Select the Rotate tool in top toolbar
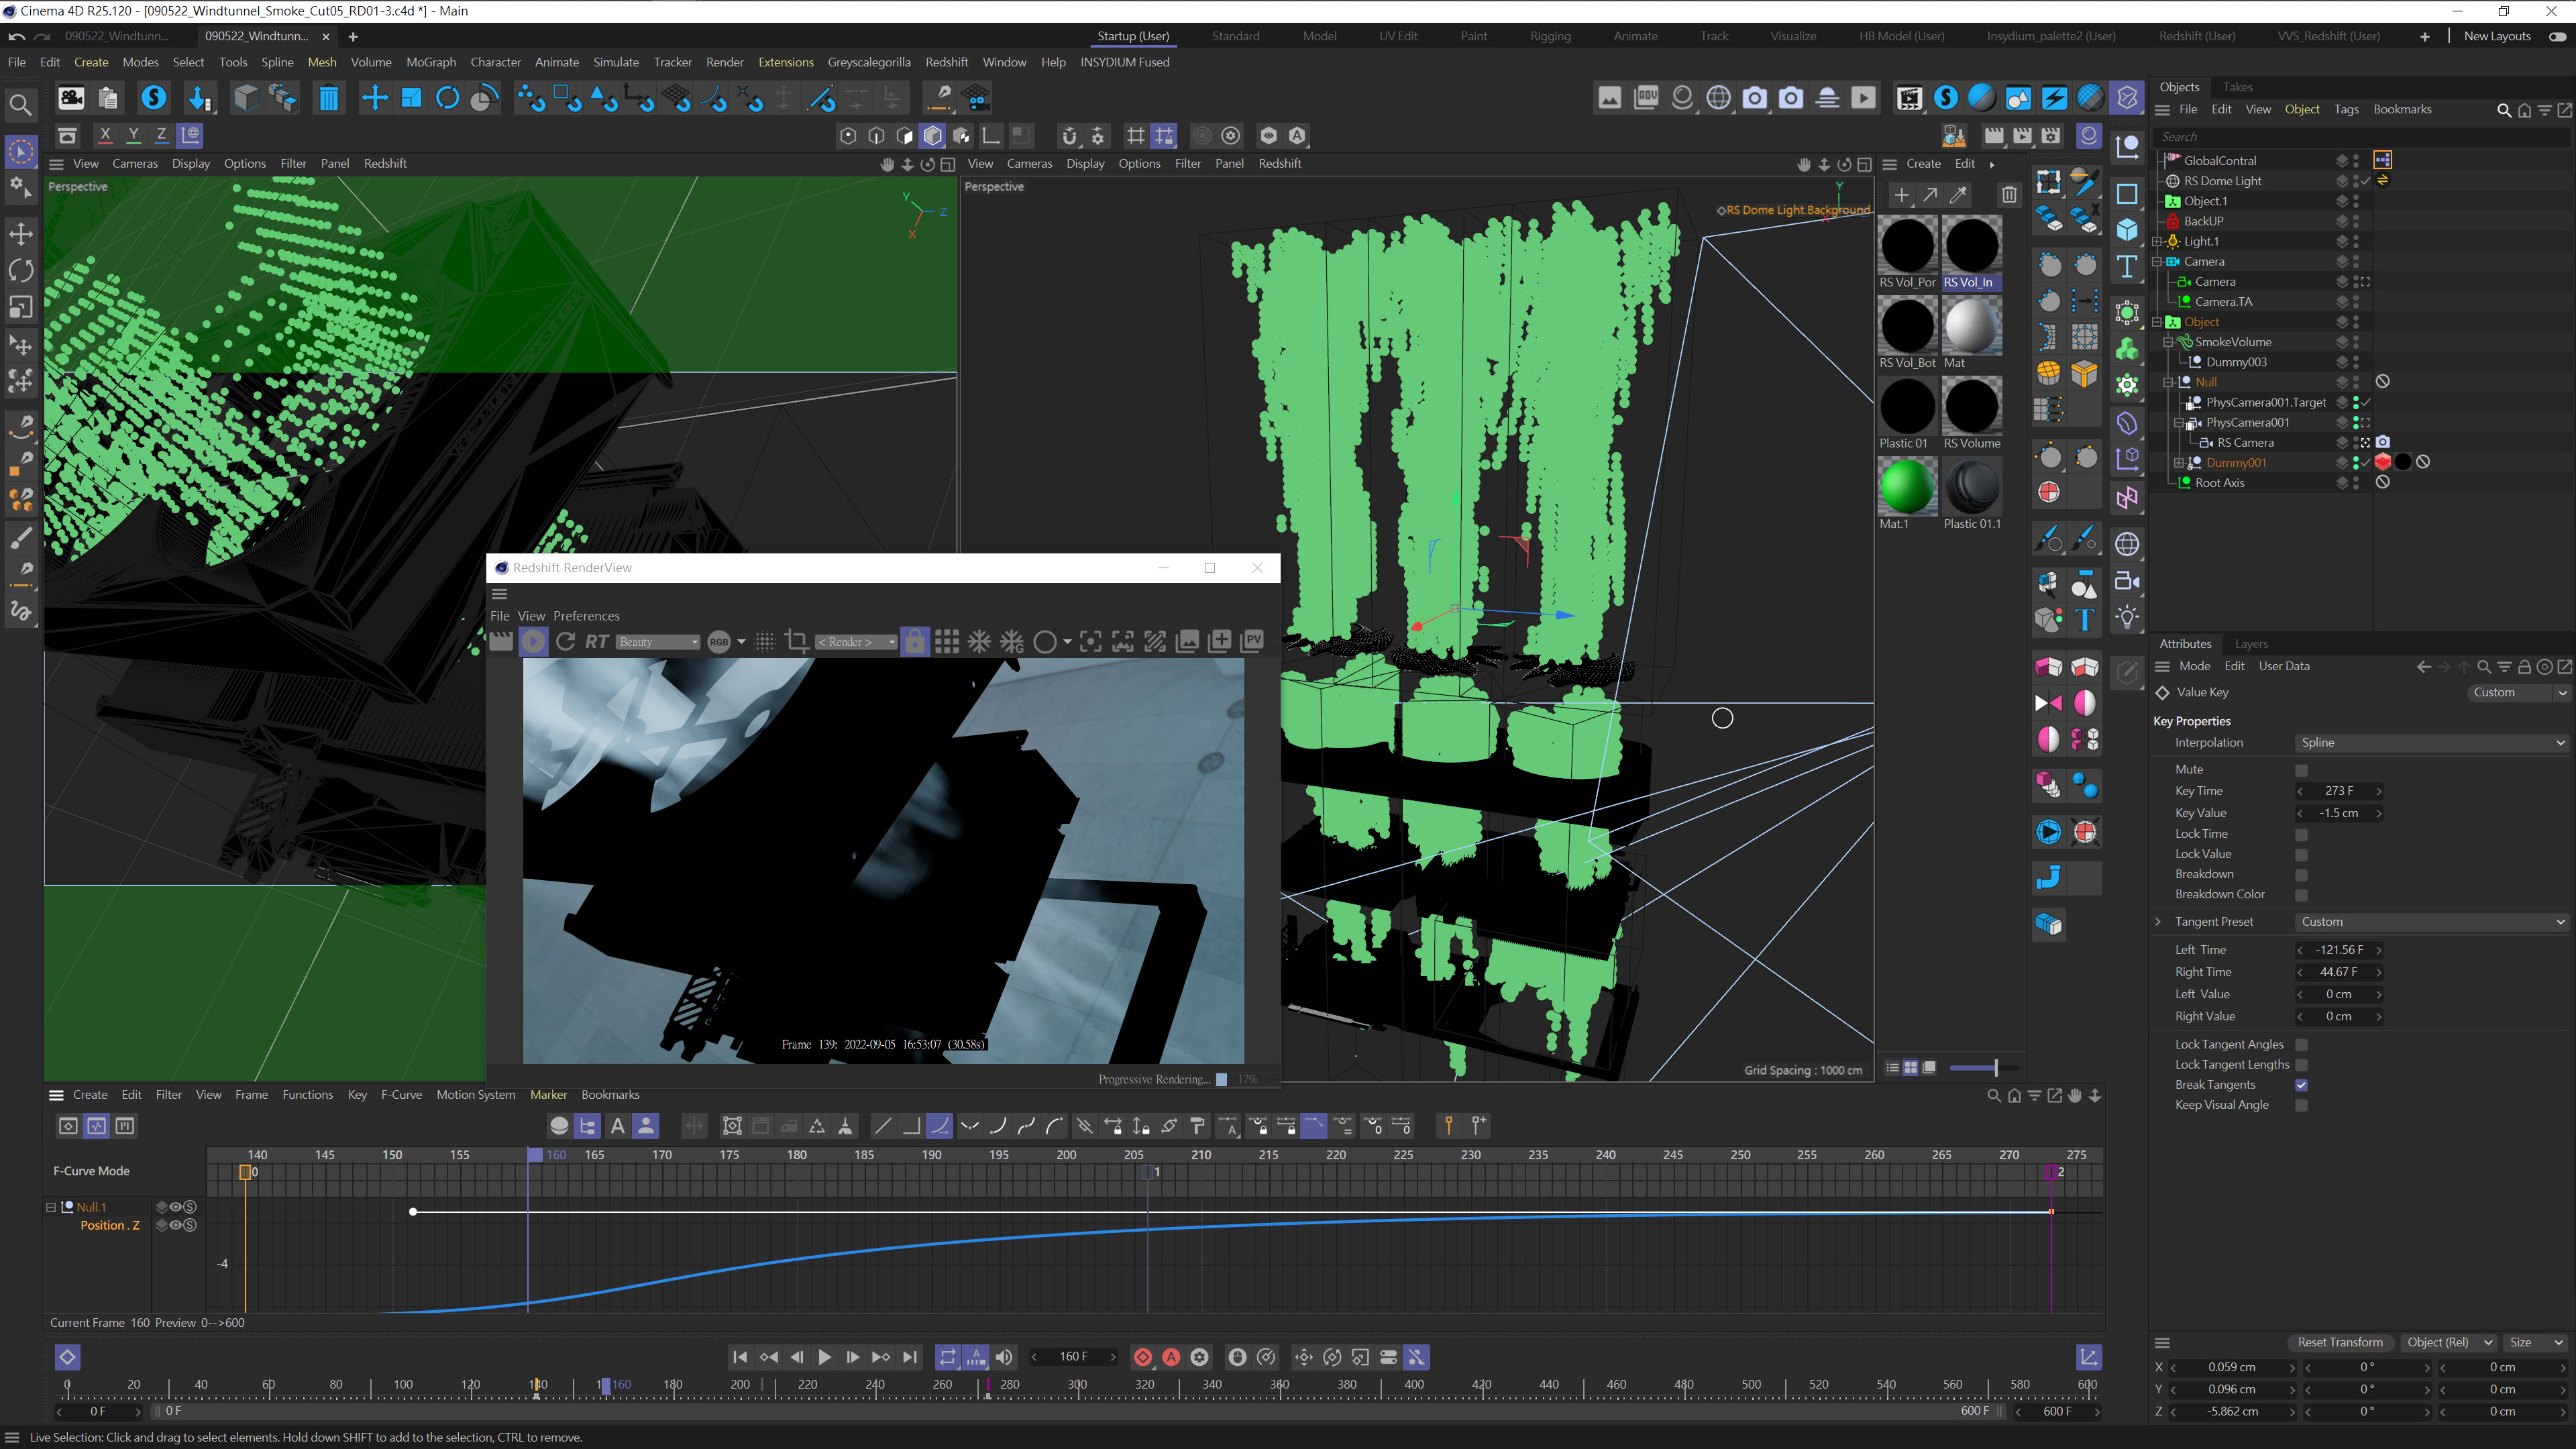 coord(448,98)
